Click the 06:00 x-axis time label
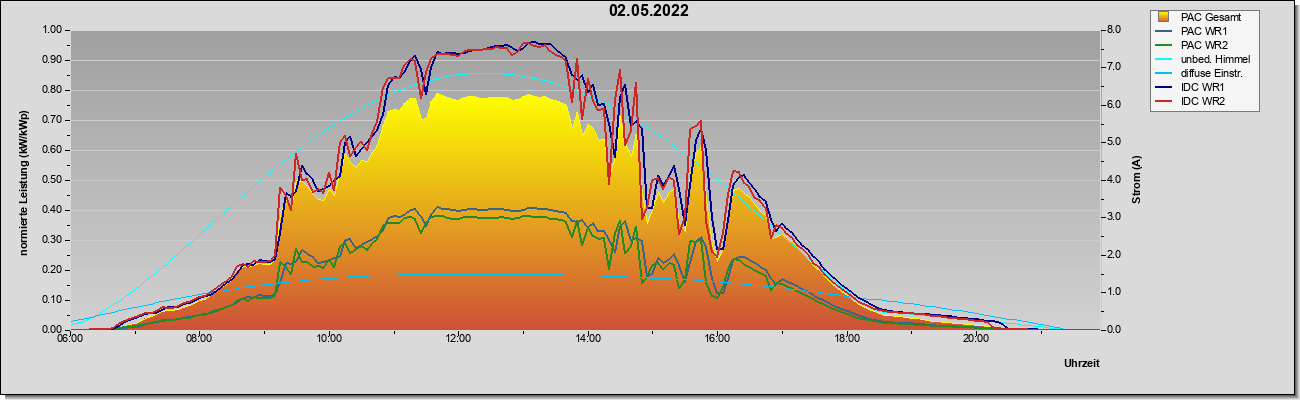Screen dimensions: 1300x400 pyautogui.click(x=70, y=340)
